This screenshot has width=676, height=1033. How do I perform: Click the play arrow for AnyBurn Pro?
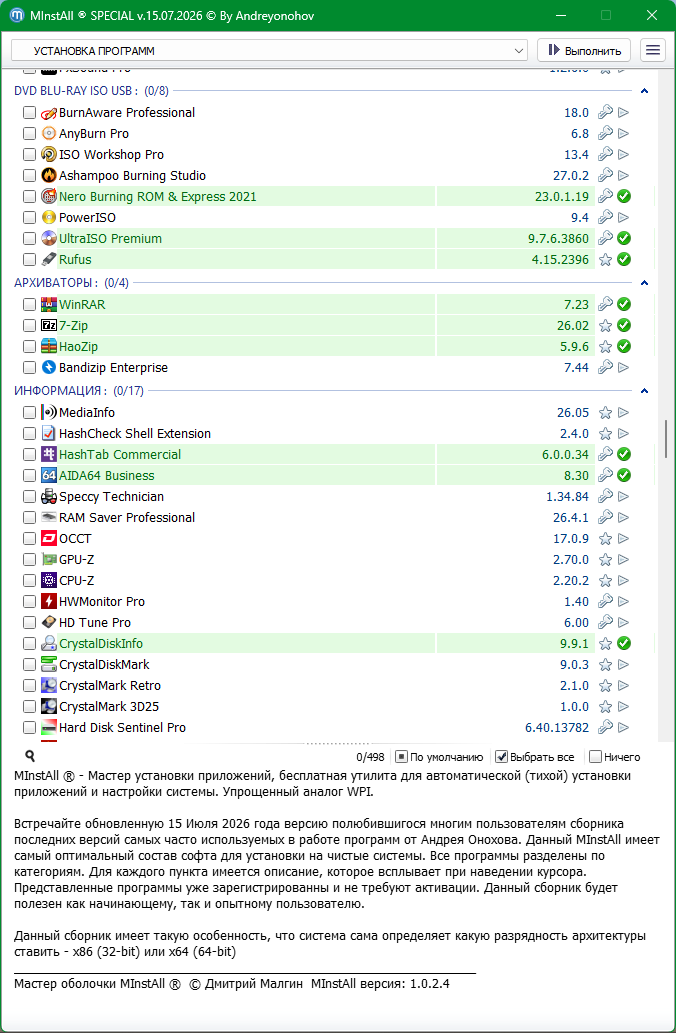pos(623,134)
